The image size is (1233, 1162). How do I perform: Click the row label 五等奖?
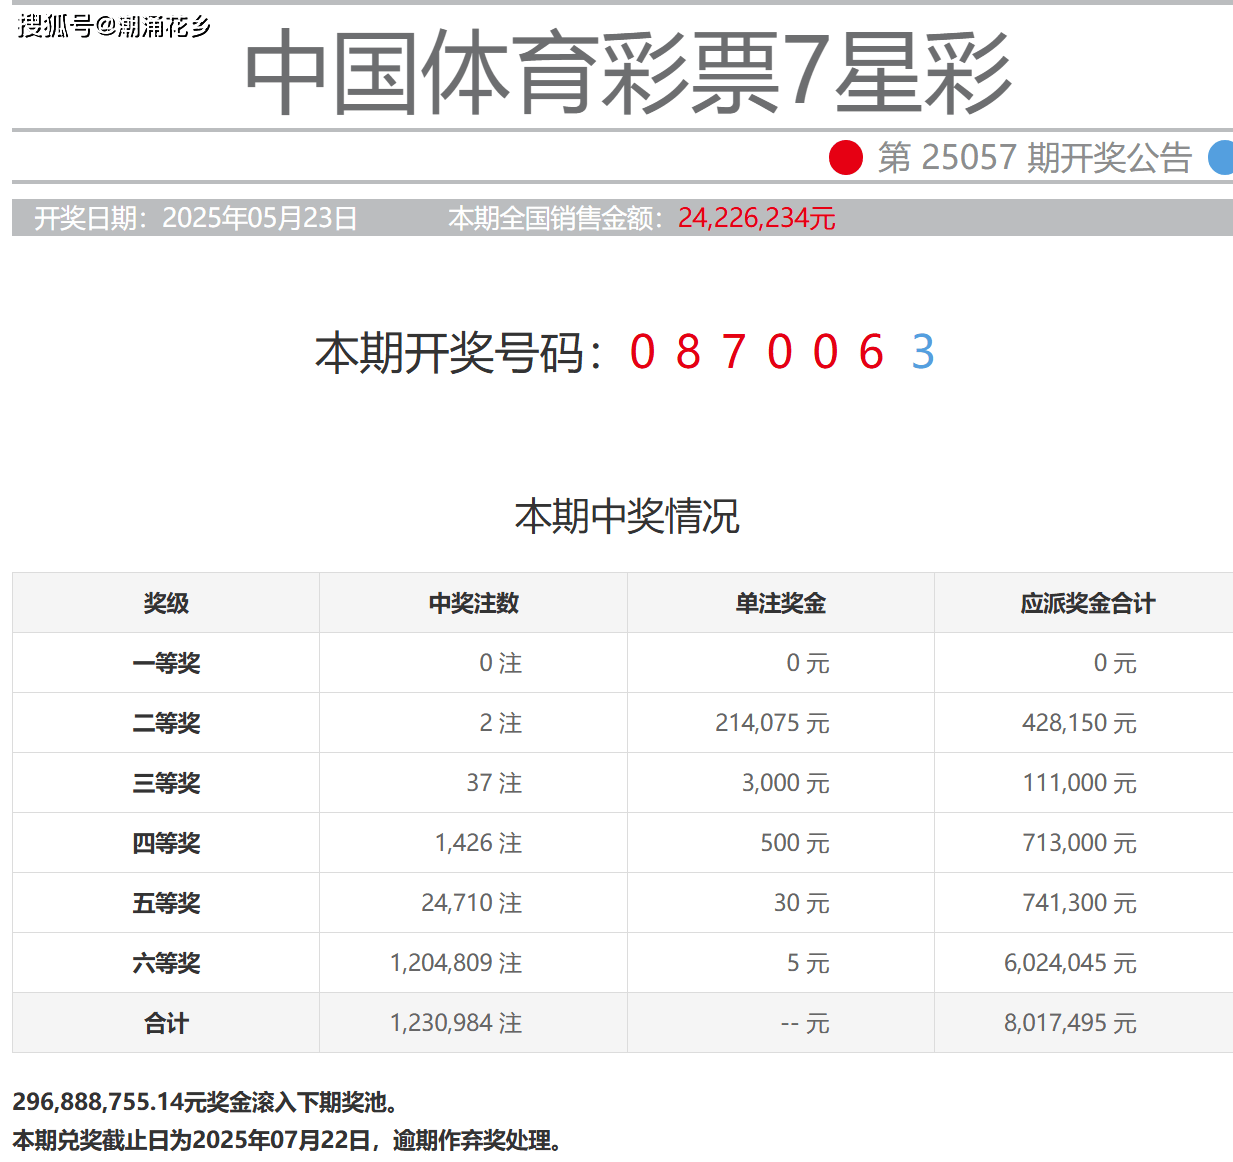(x=166, y=903)
